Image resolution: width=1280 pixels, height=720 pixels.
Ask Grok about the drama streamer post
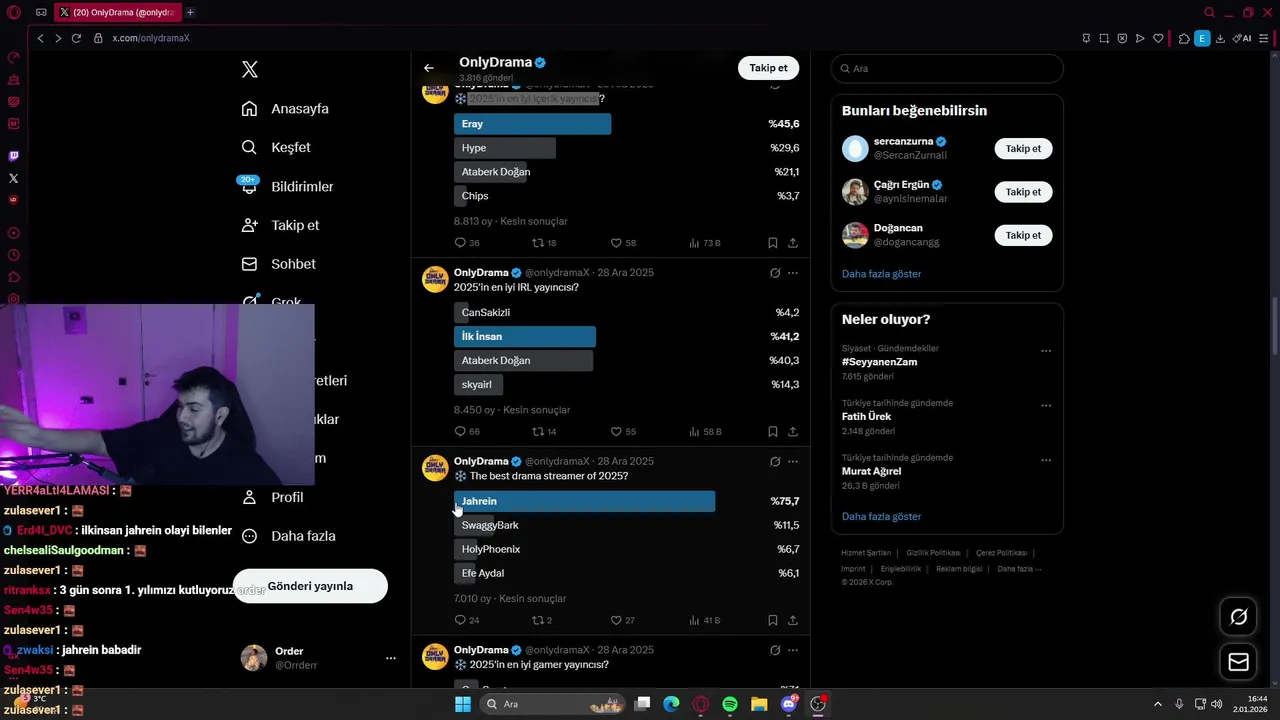click(775, 462)
